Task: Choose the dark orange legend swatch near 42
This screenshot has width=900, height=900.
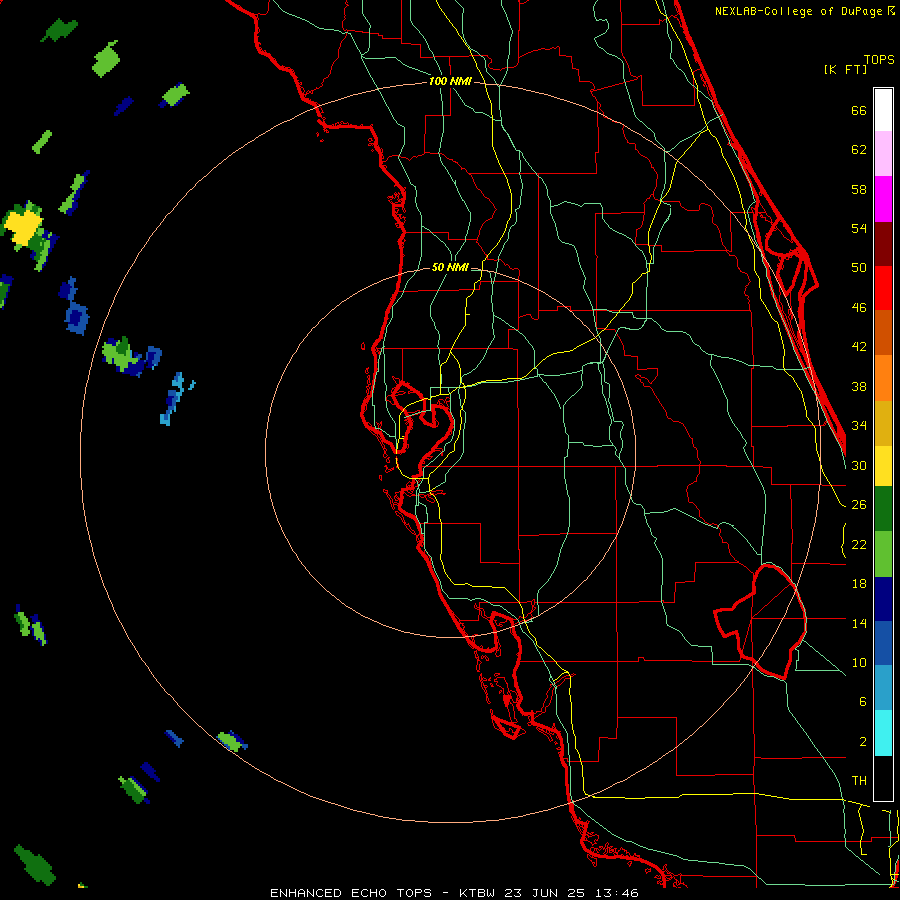Action: 883,332
